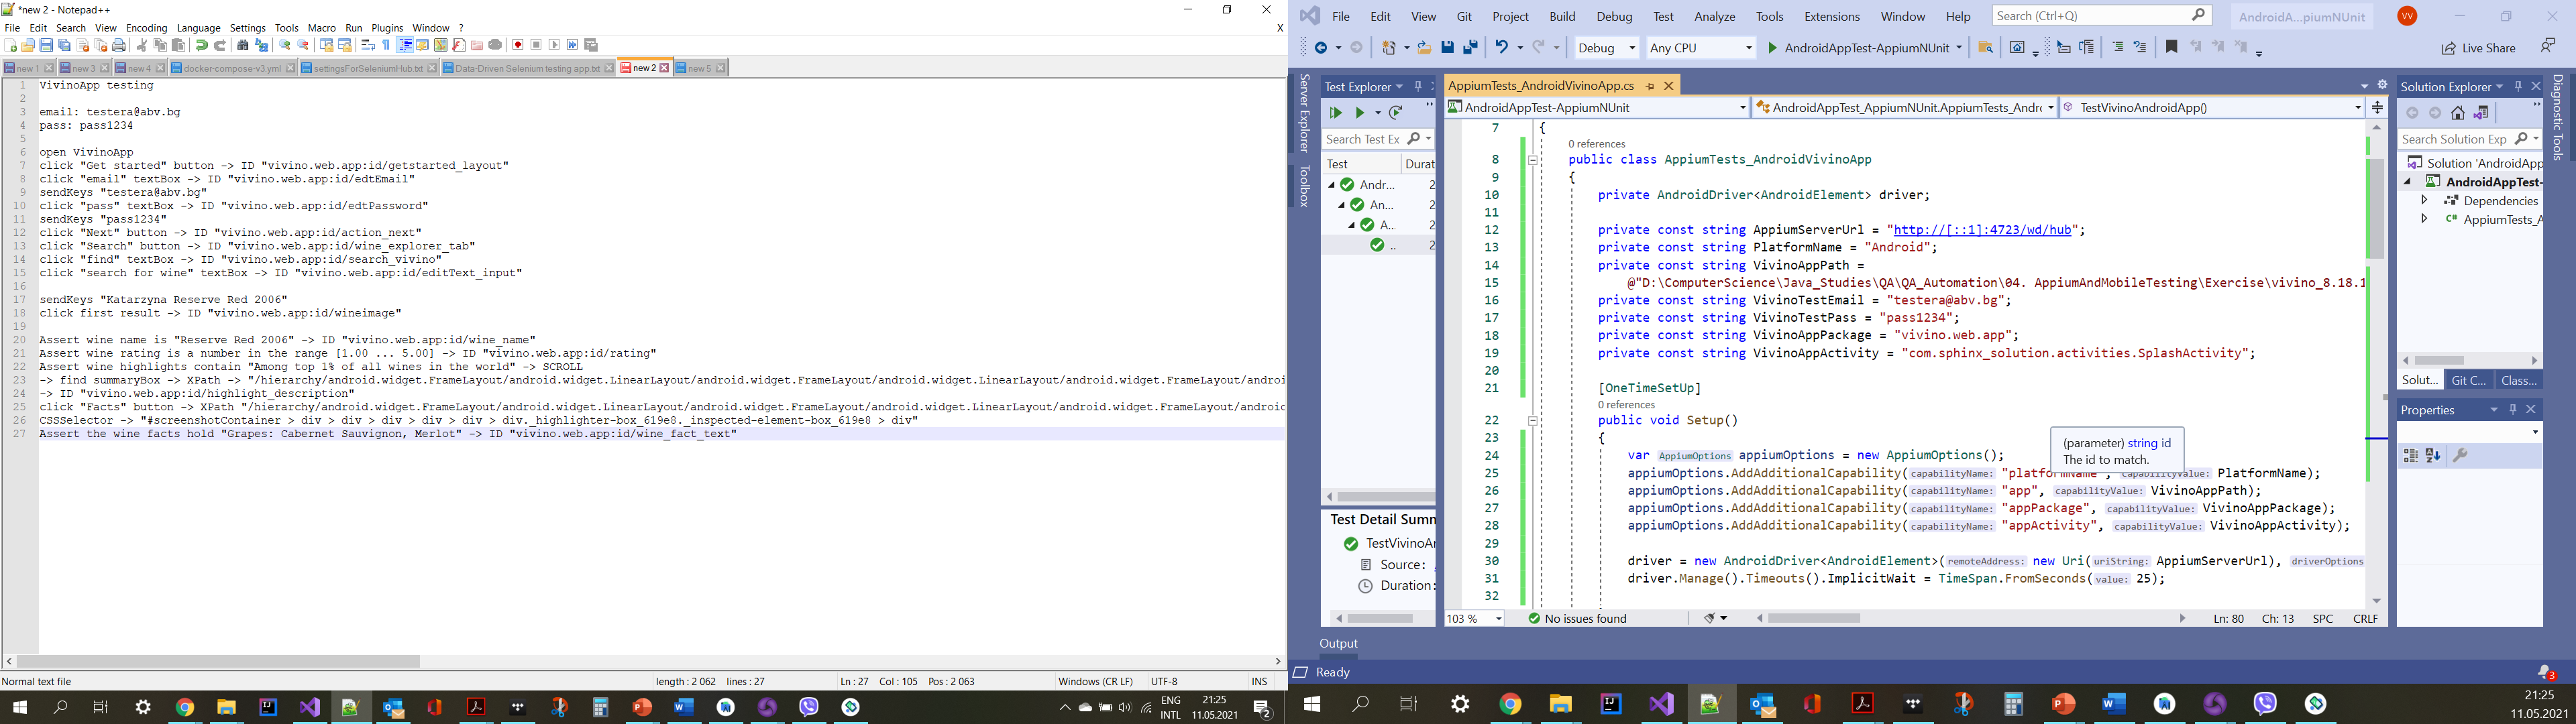The width and height of the screenshot is (2576, 724).
Task: Toggle pin on Solution Explorer panel
Action: pyautogui.click(x=2518, y=87)
